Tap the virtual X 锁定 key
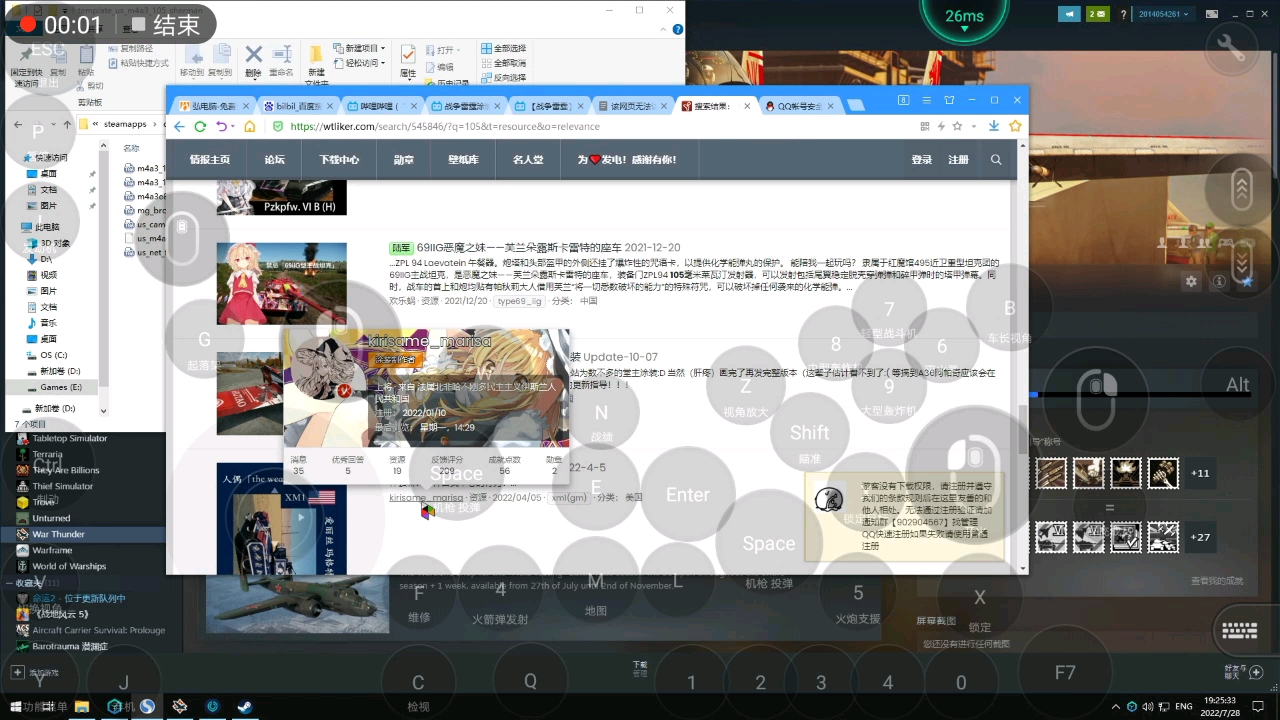This screenshot has height=720, width=1280. [x=980, y=597]
